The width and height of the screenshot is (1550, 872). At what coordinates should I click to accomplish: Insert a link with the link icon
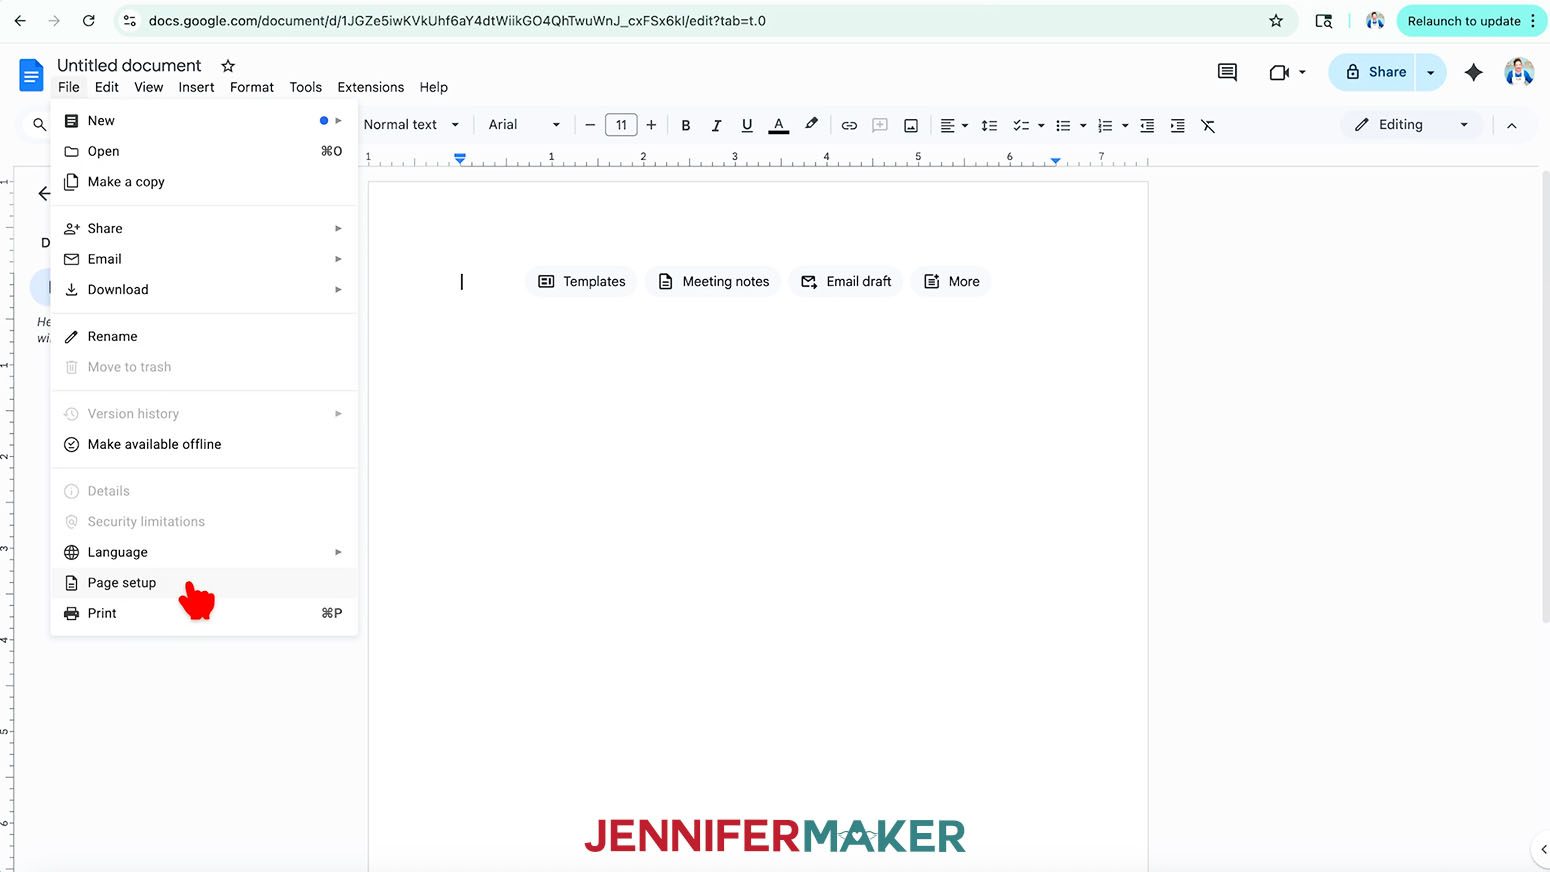(x=849, y=125)
